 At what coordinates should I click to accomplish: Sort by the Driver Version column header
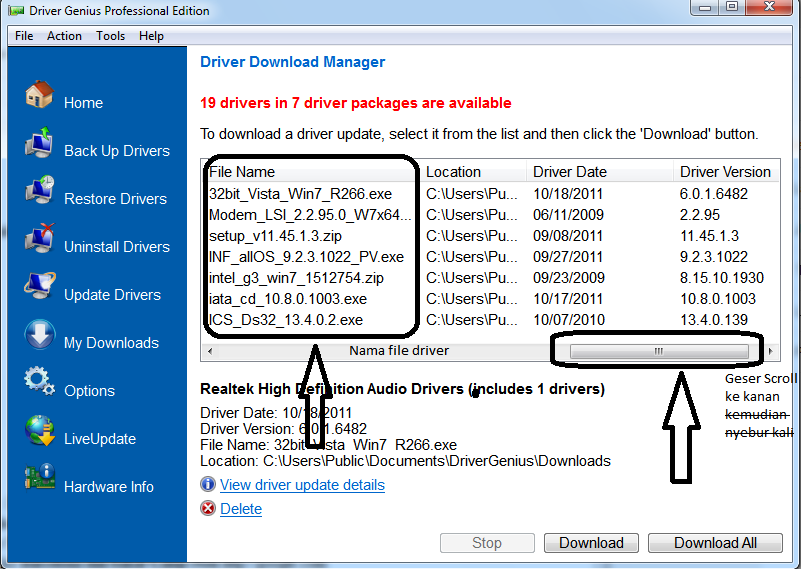(726, 172)
